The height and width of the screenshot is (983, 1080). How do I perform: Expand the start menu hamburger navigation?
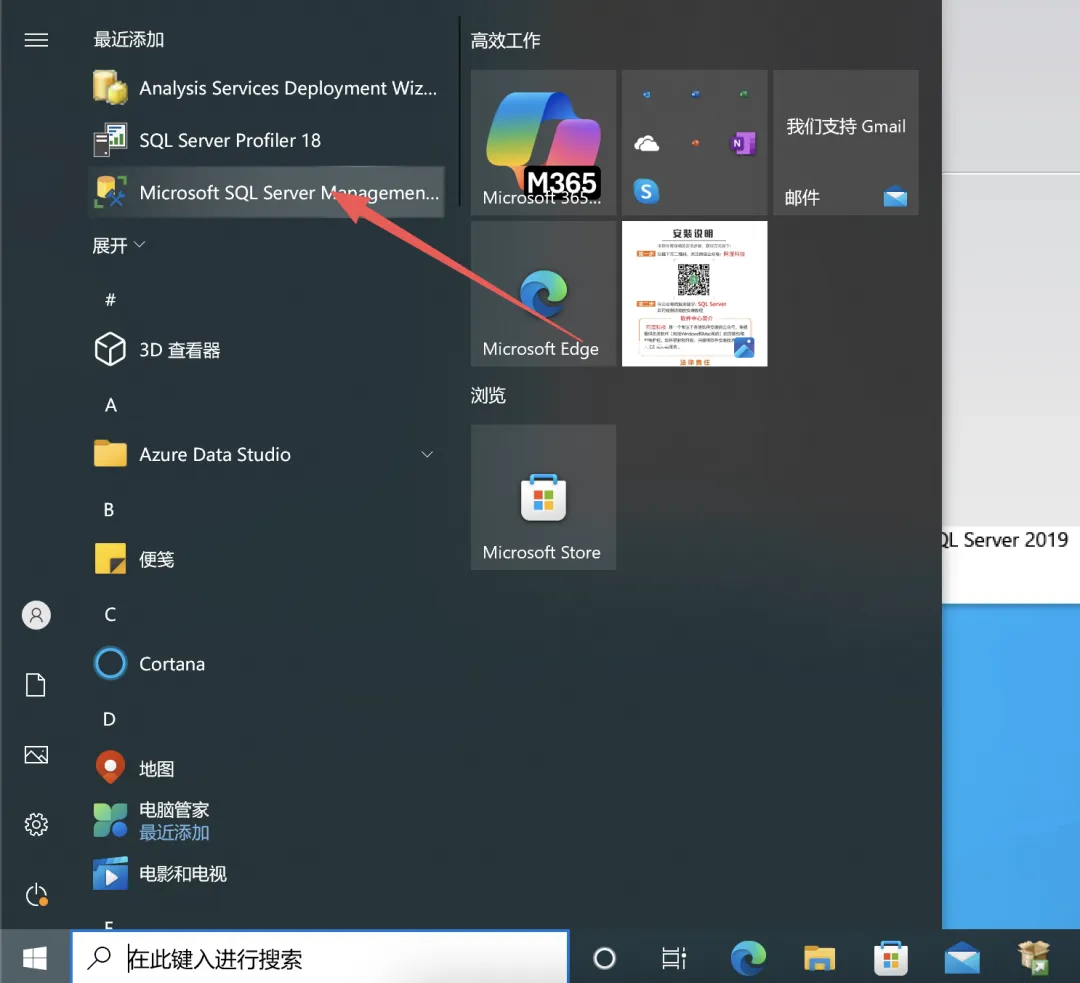tap(37, 40)
